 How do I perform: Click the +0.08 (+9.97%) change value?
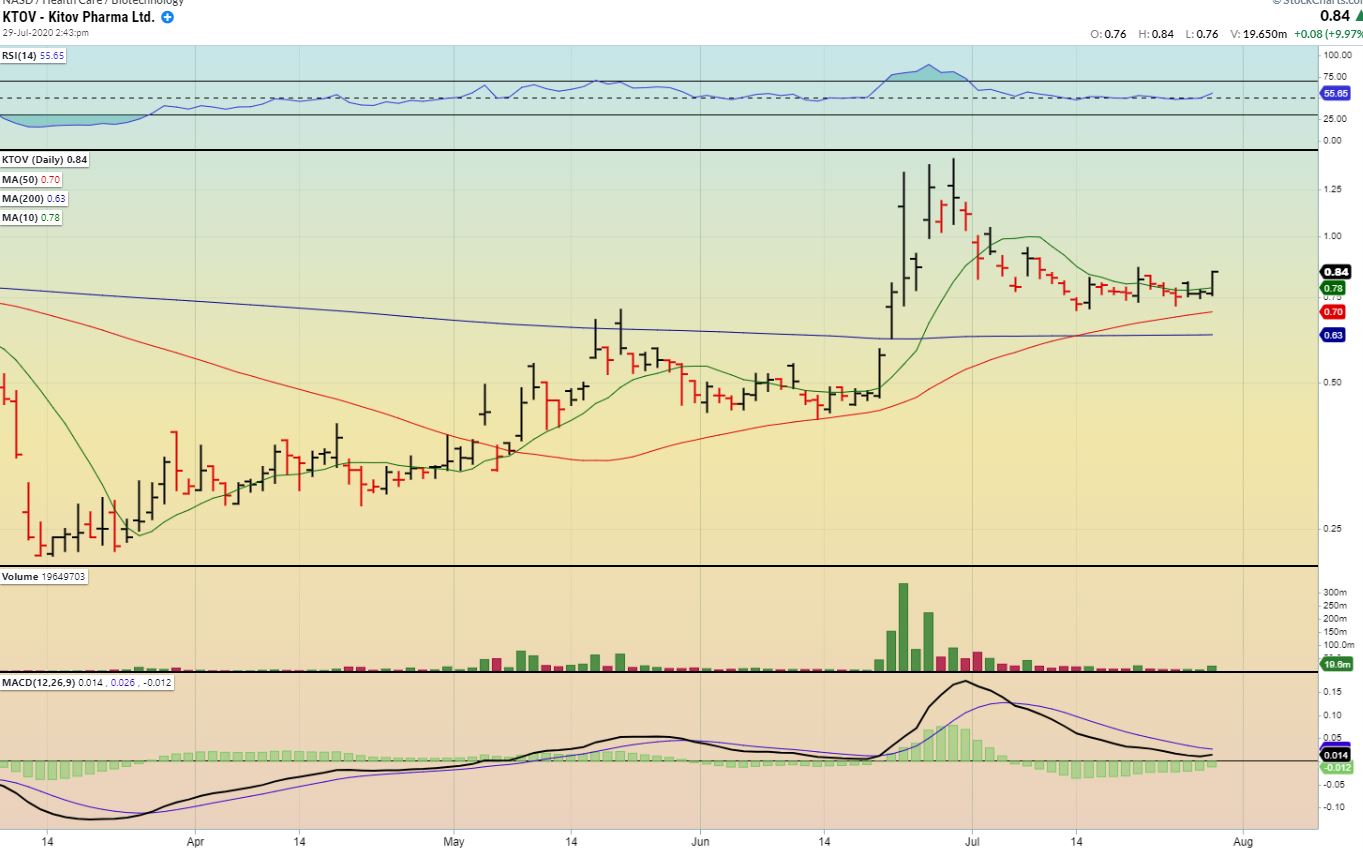click(x=1328, y=34)
